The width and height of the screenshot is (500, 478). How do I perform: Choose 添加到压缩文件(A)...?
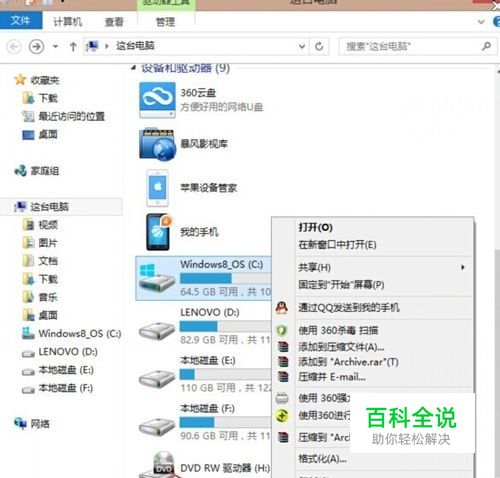(x=341, y=347)
